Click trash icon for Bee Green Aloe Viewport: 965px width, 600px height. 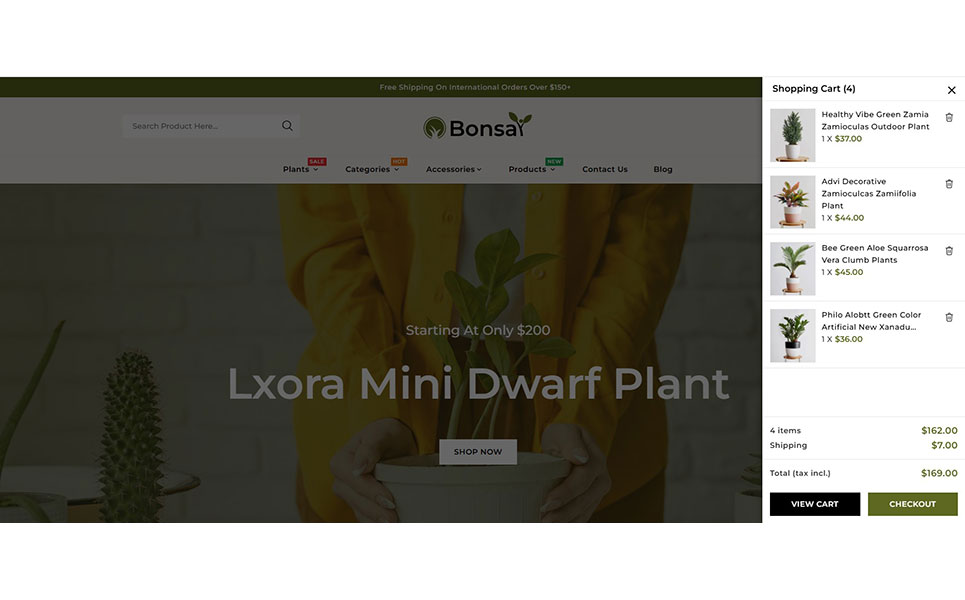point(949,251)
